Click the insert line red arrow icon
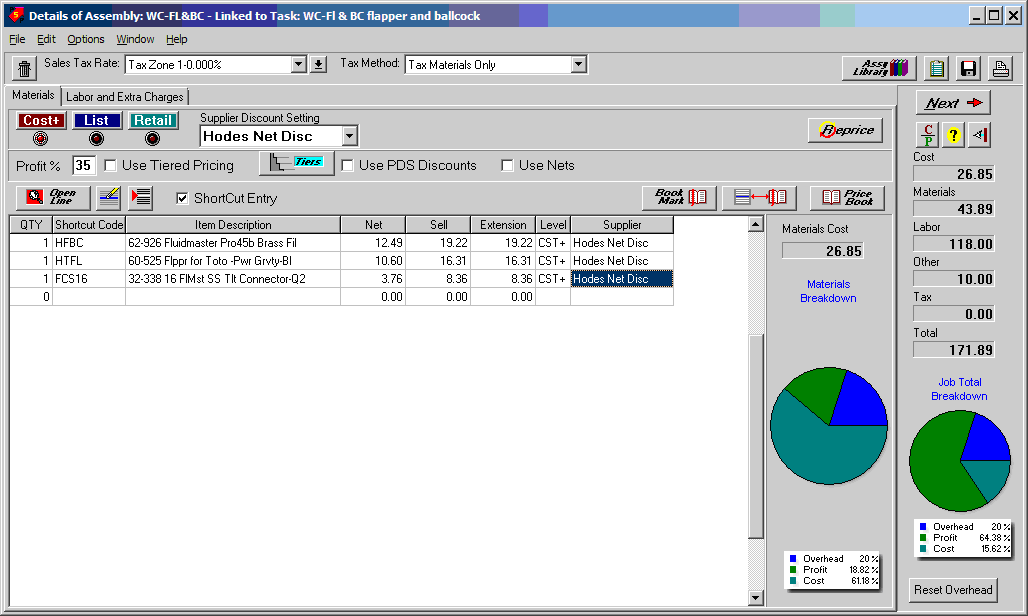Viewport: 1028px width, 616px height. [140, 197]
